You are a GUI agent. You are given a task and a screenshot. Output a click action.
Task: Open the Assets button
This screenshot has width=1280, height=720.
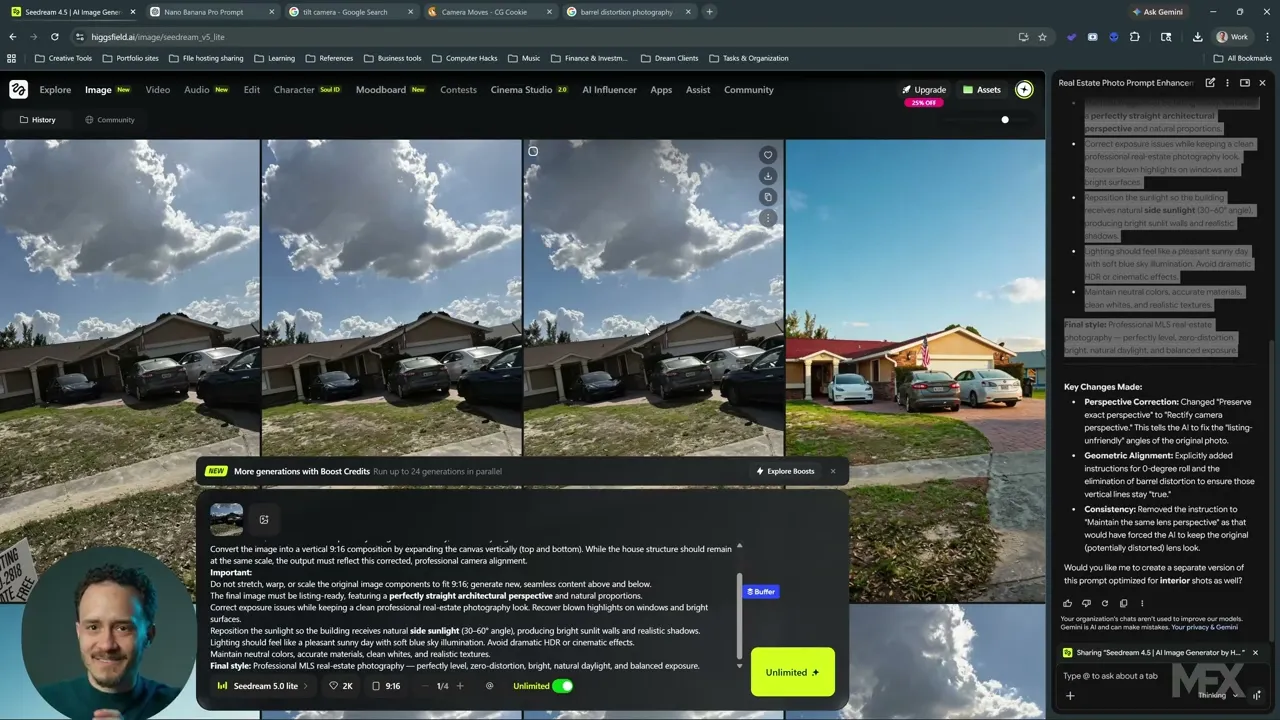[982, 90]
